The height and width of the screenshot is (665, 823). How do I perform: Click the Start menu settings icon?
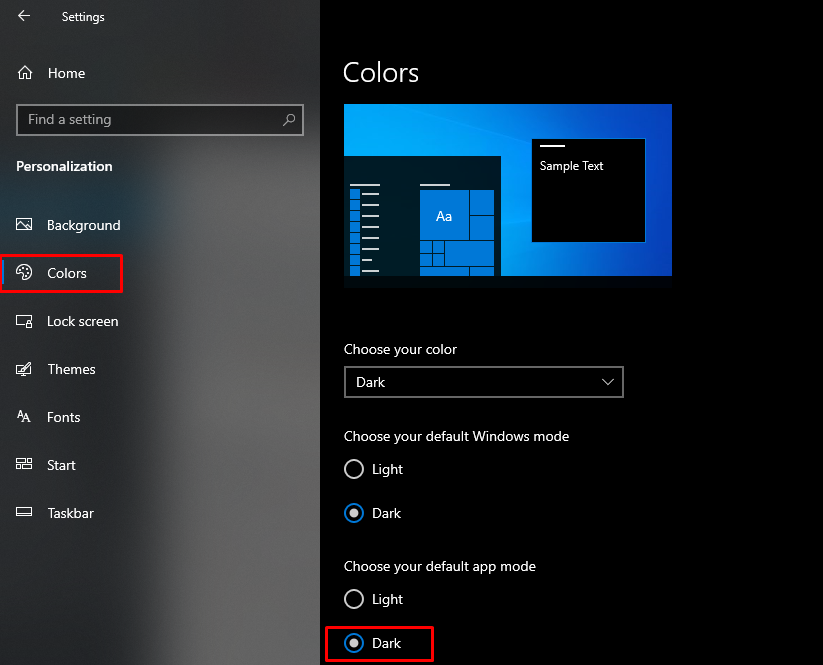(x=26, y=465)
